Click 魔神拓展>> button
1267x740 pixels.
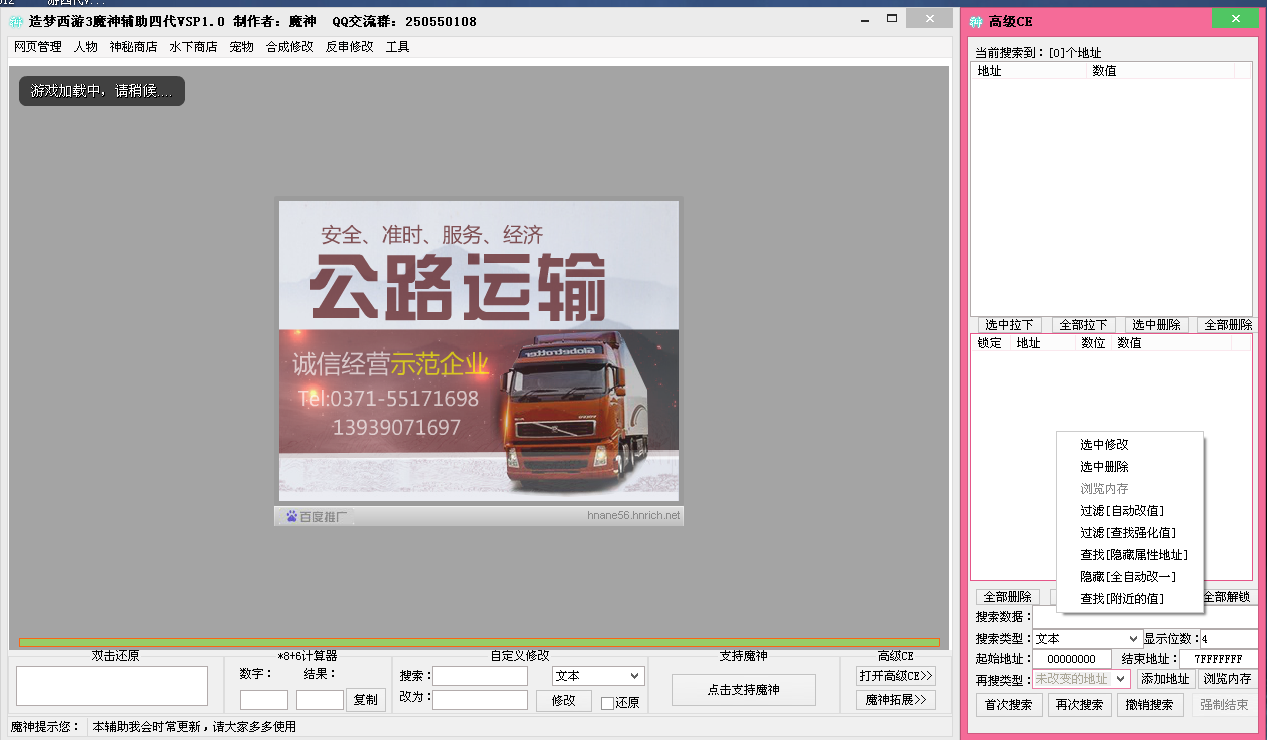pyautogui.click(x=896, y=700)
